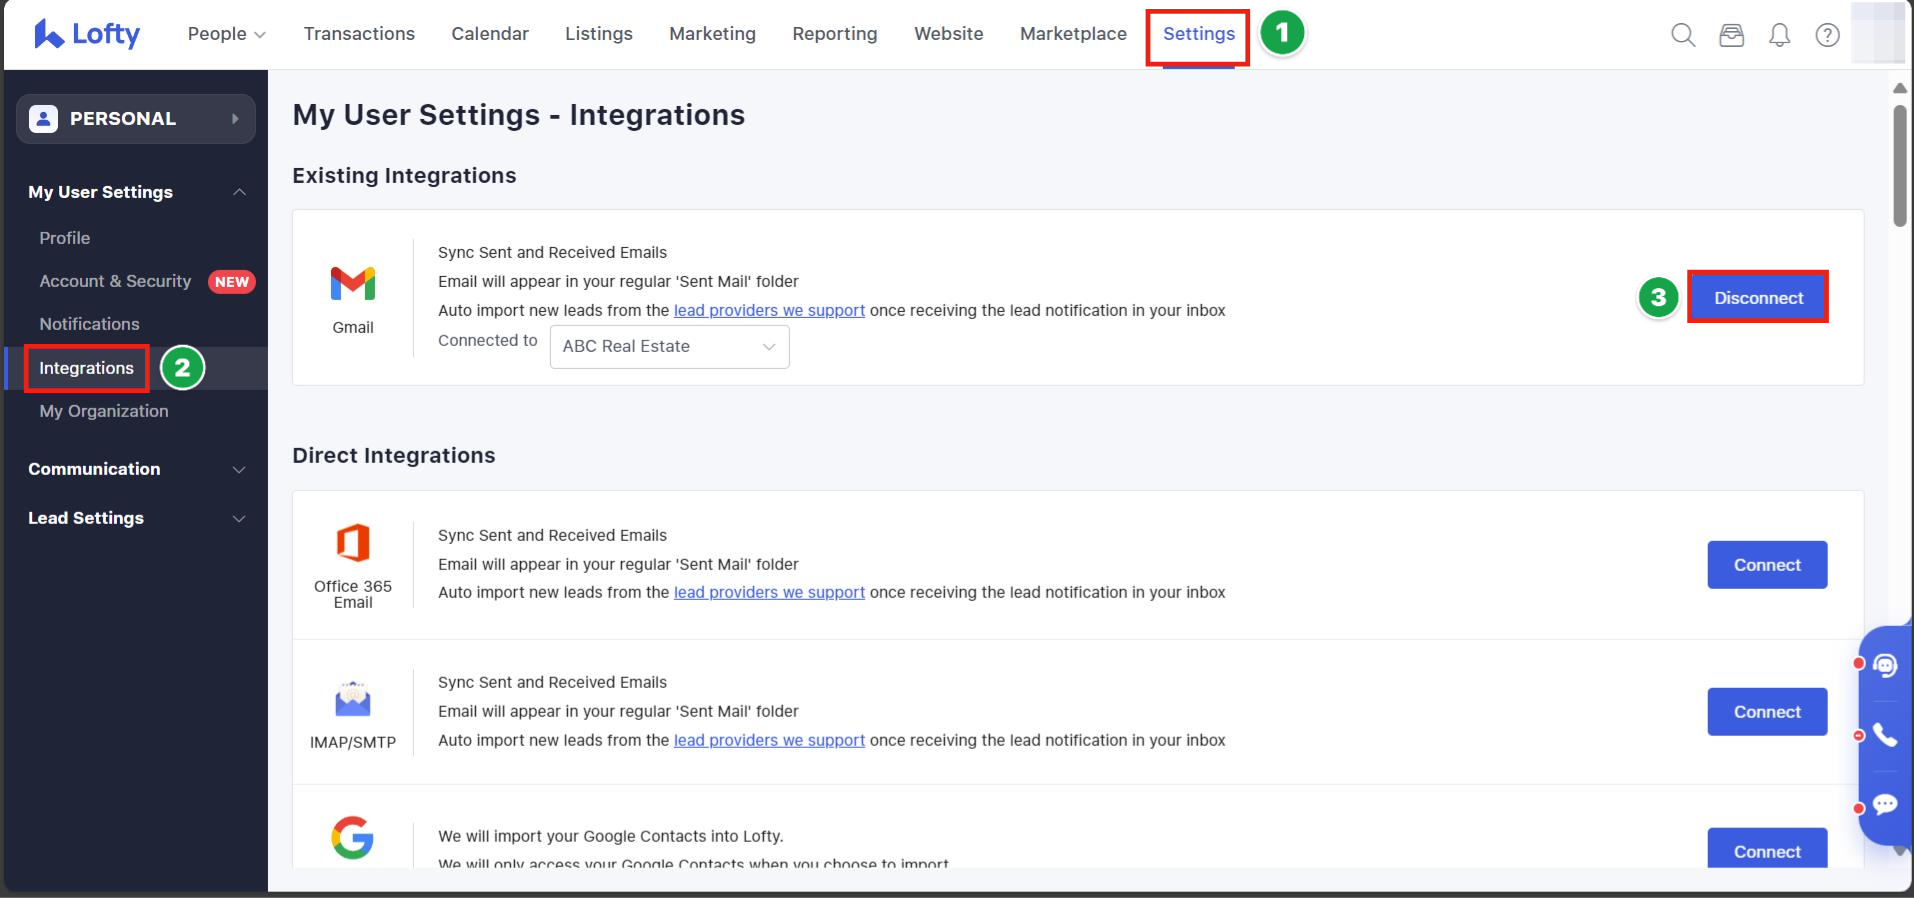The image size is (1914, 898).
Task: Expand the Lead Settings section
Action: [x=136, y=518]
